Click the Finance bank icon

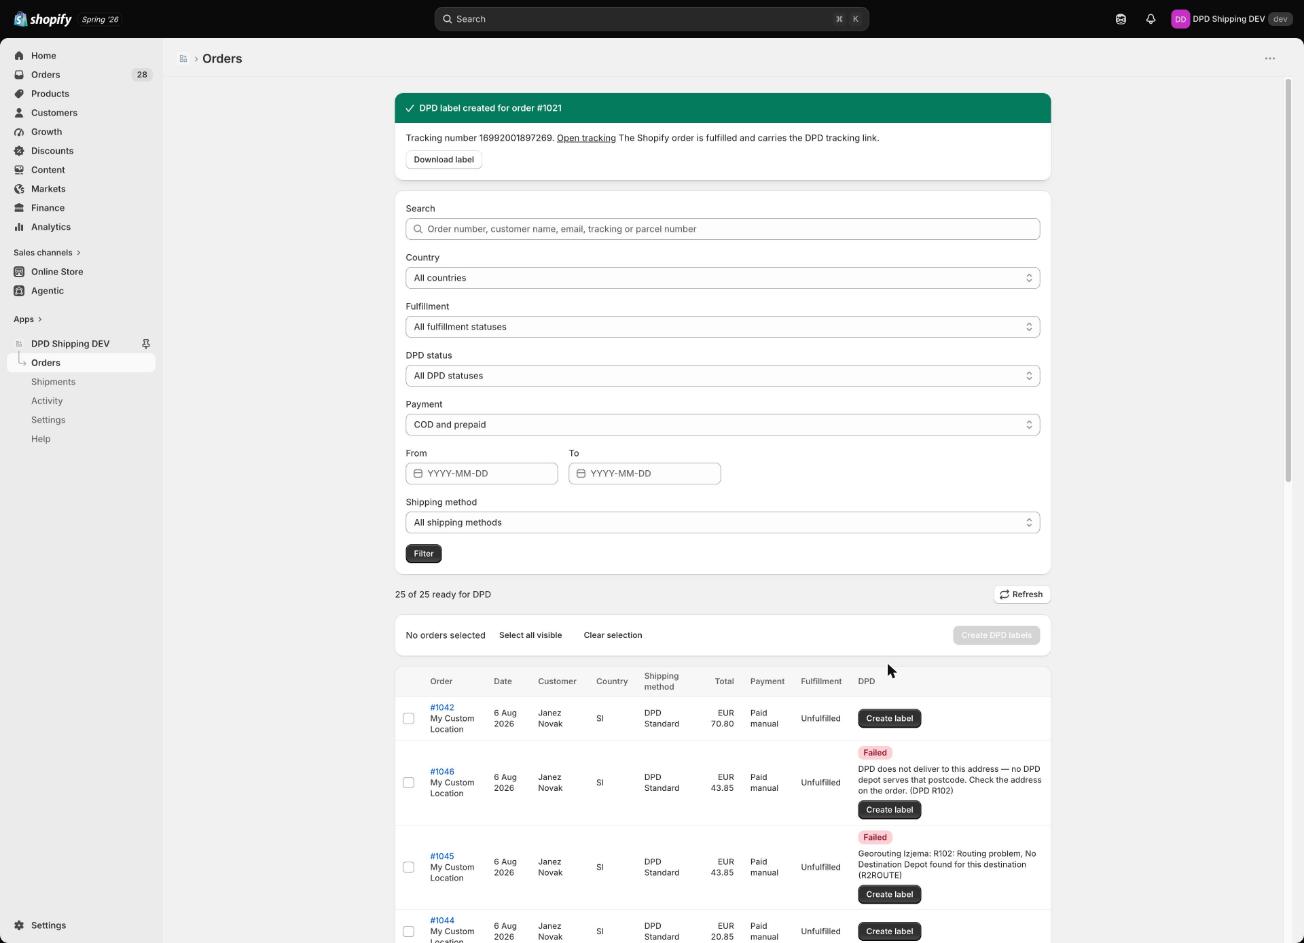click(x=19, y=208)
